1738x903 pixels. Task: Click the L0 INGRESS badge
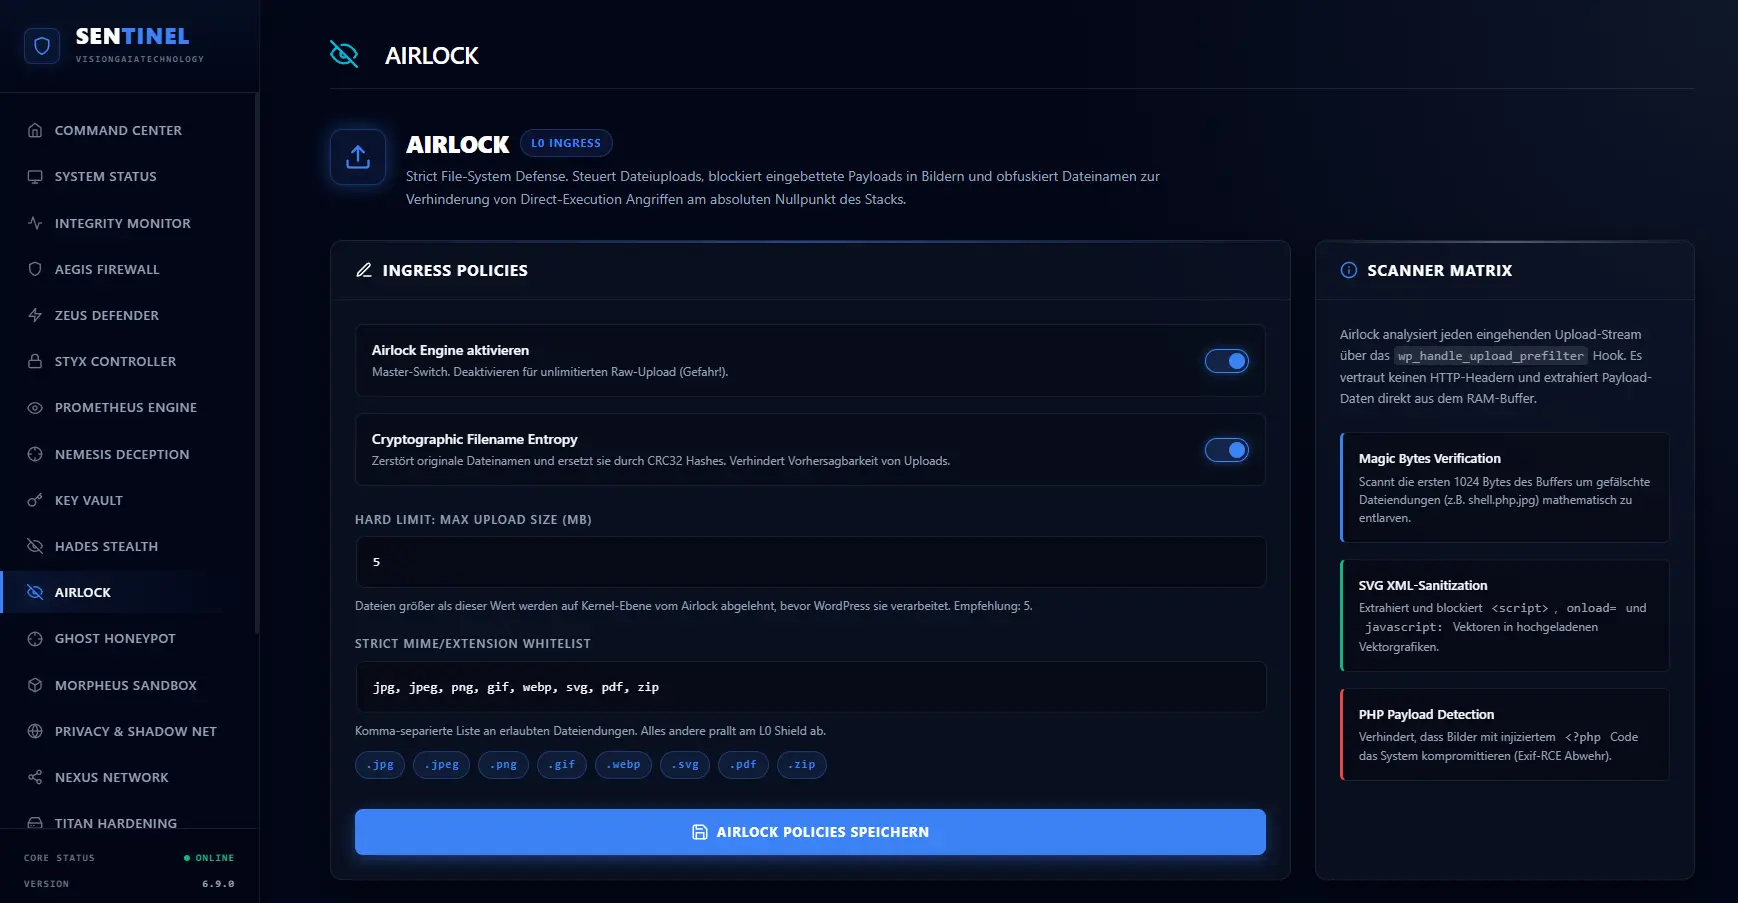point(566,143)
